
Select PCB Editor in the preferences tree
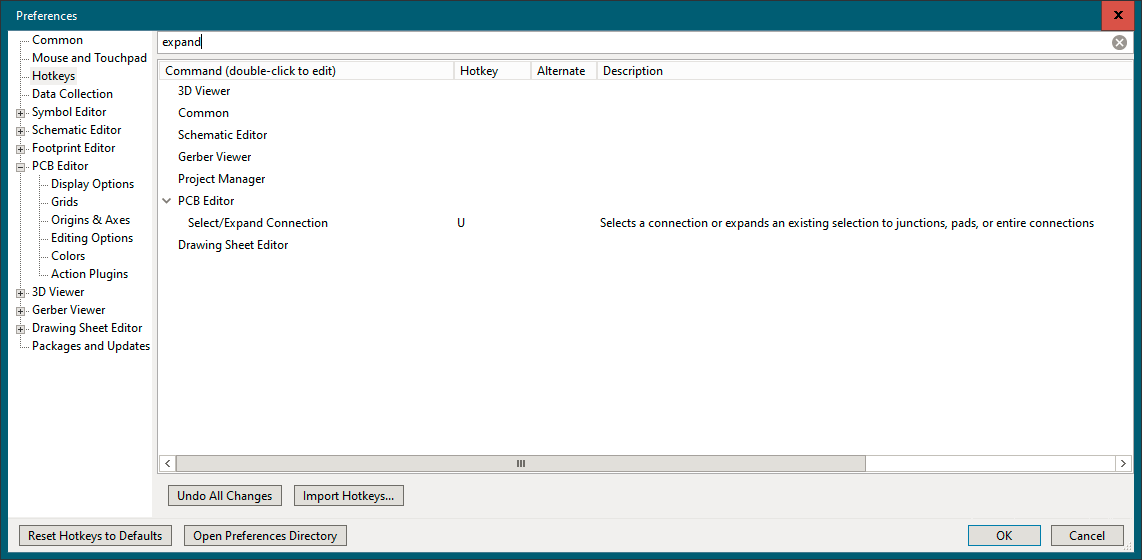[60, 166]
